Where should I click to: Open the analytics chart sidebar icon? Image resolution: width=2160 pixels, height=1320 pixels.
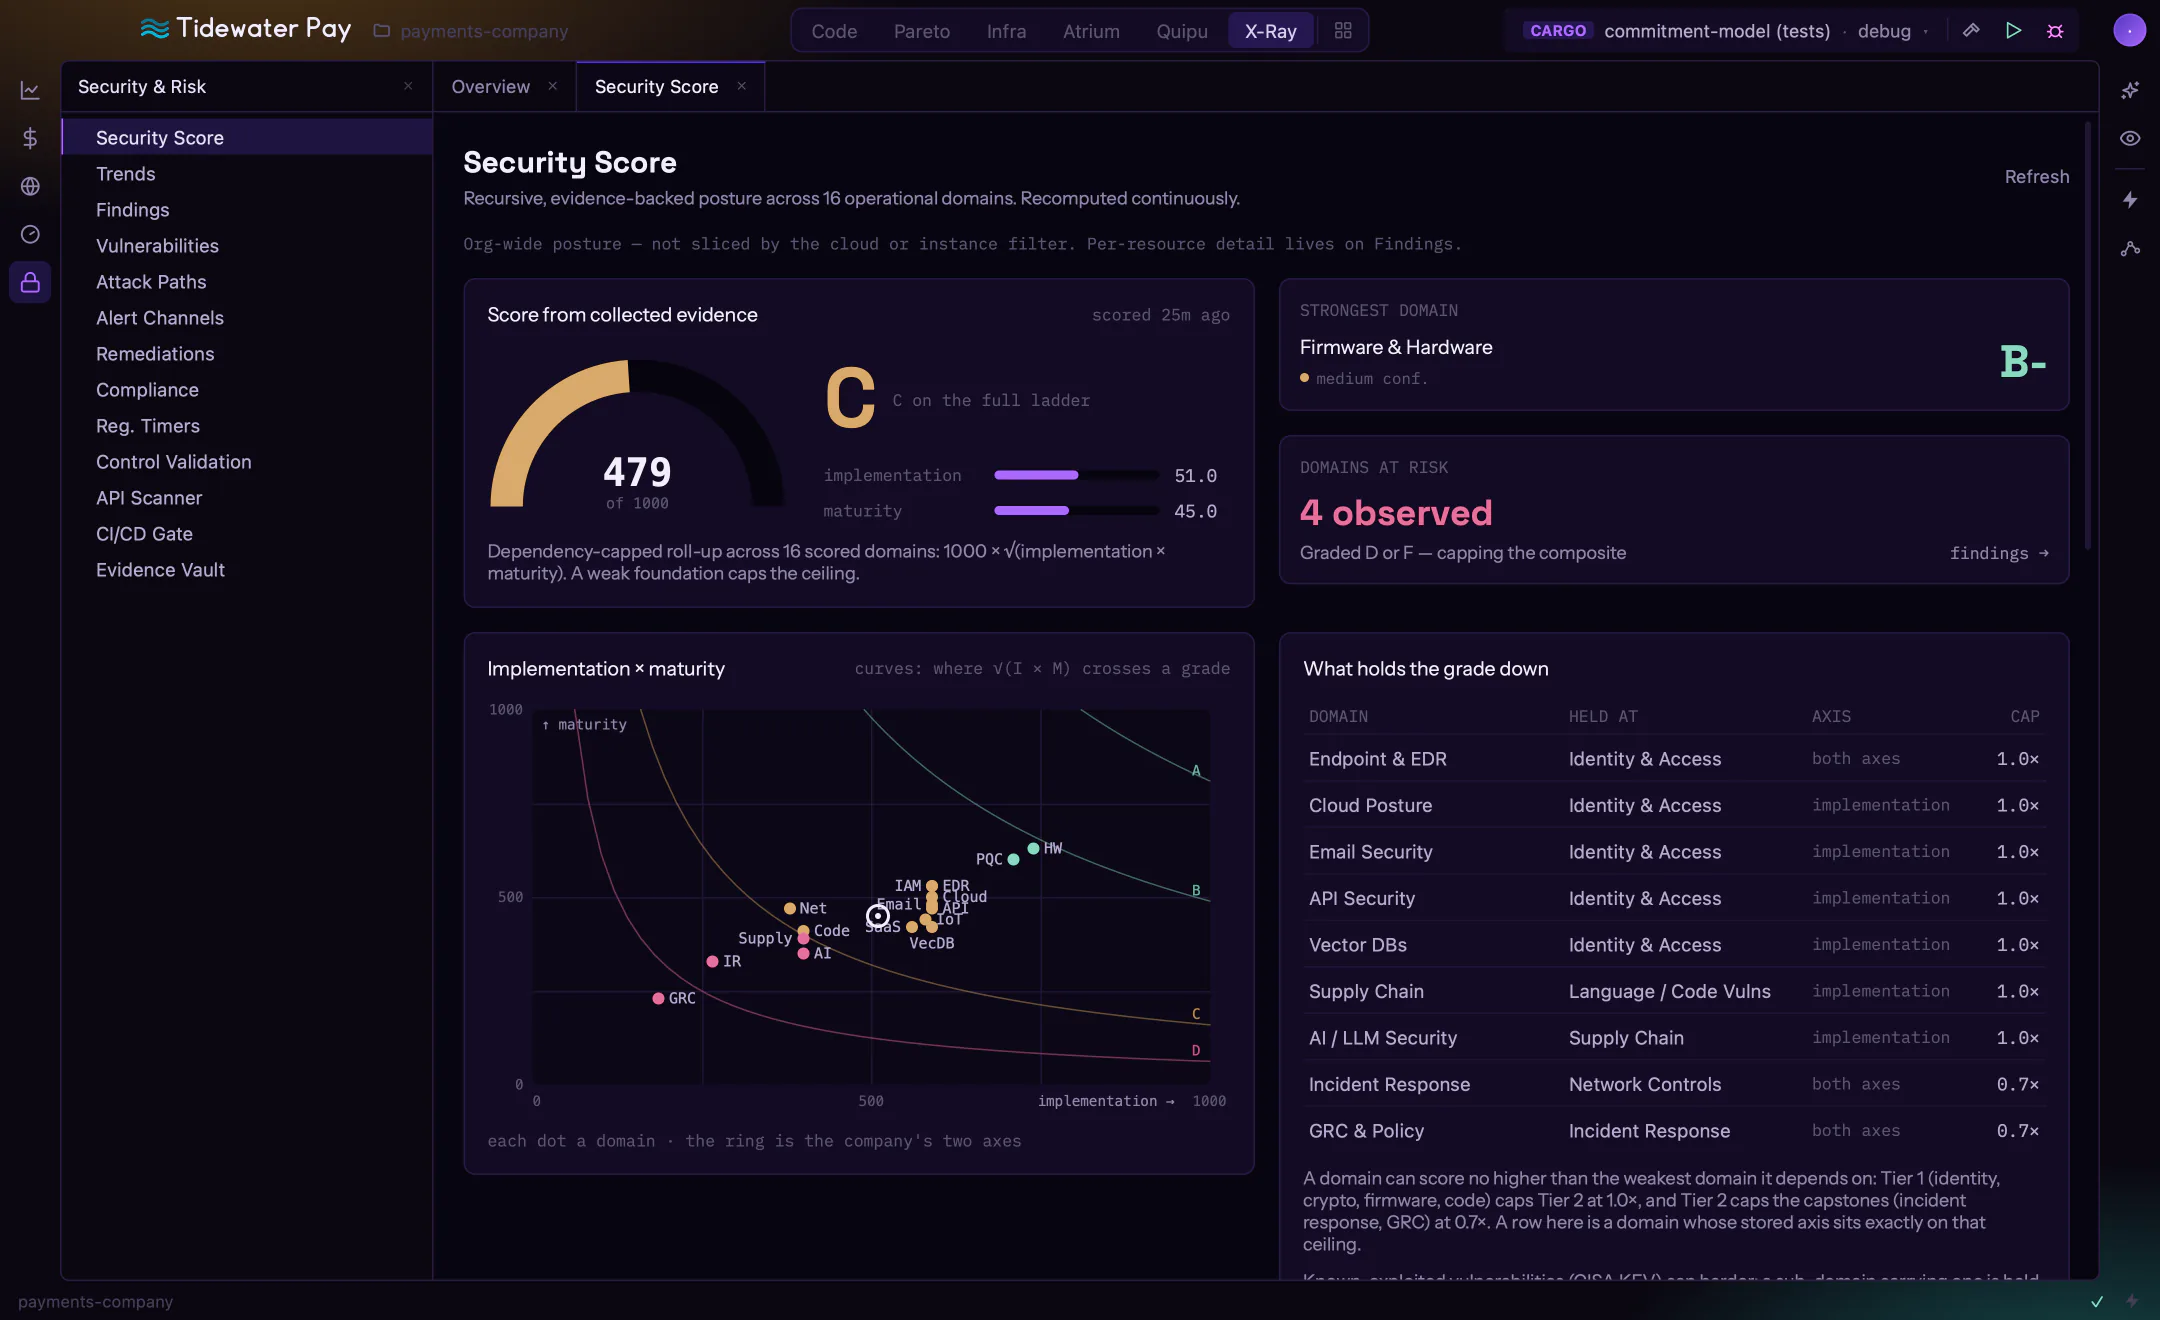[x=30, y=90]
